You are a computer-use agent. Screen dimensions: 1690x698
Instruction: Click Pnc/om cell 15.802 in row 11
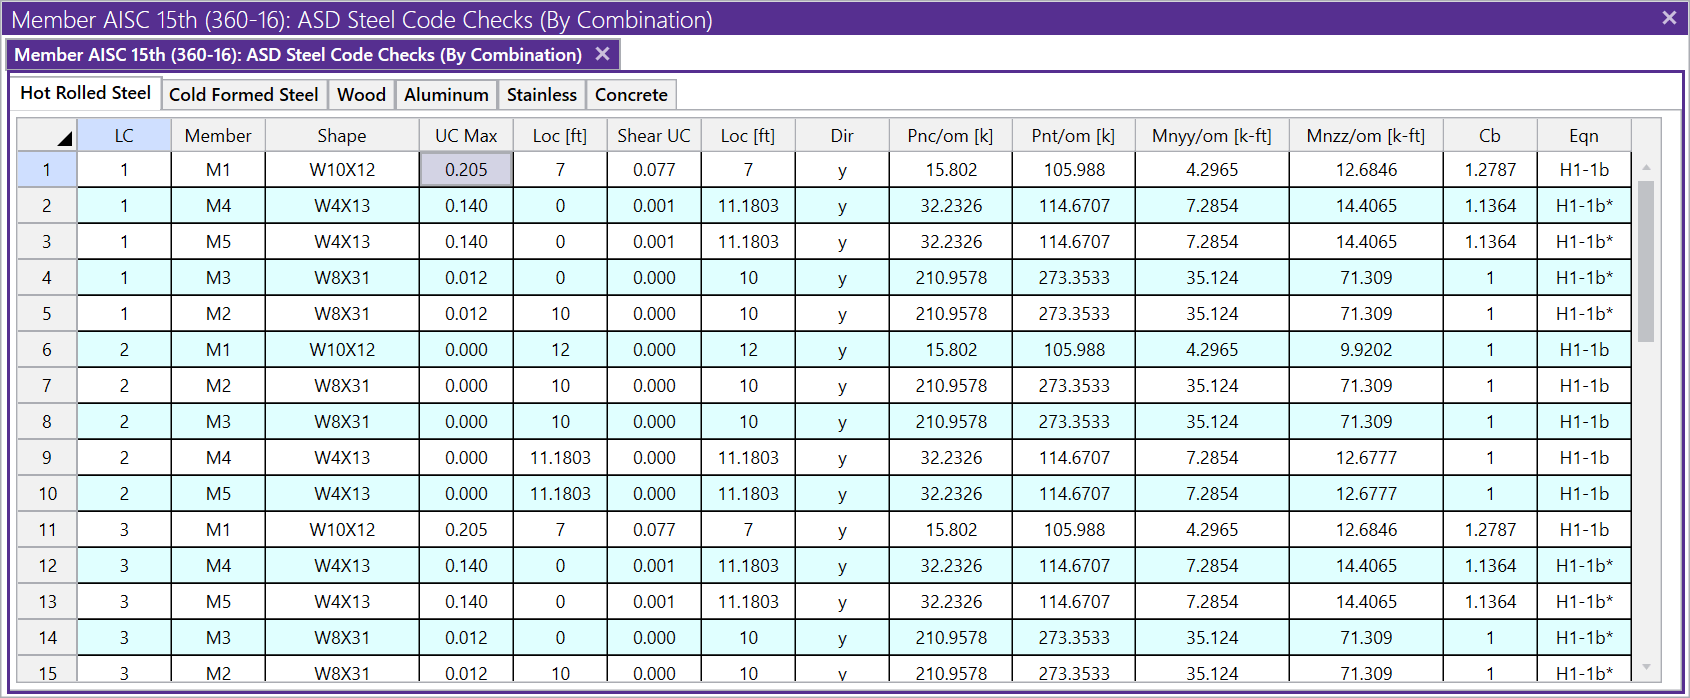point(950,530)
